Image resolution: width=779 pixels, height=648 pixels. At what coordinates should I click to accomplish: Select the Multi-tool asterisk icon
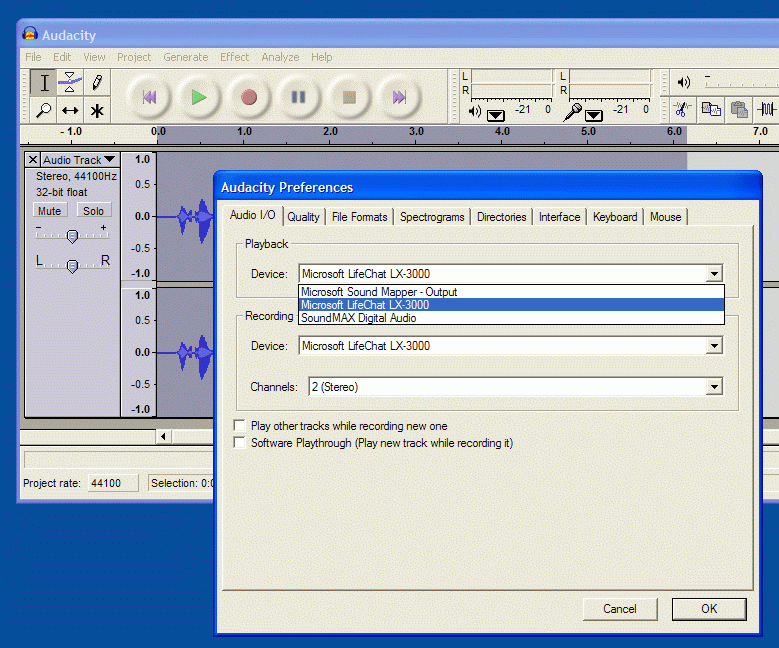(97, 110)
